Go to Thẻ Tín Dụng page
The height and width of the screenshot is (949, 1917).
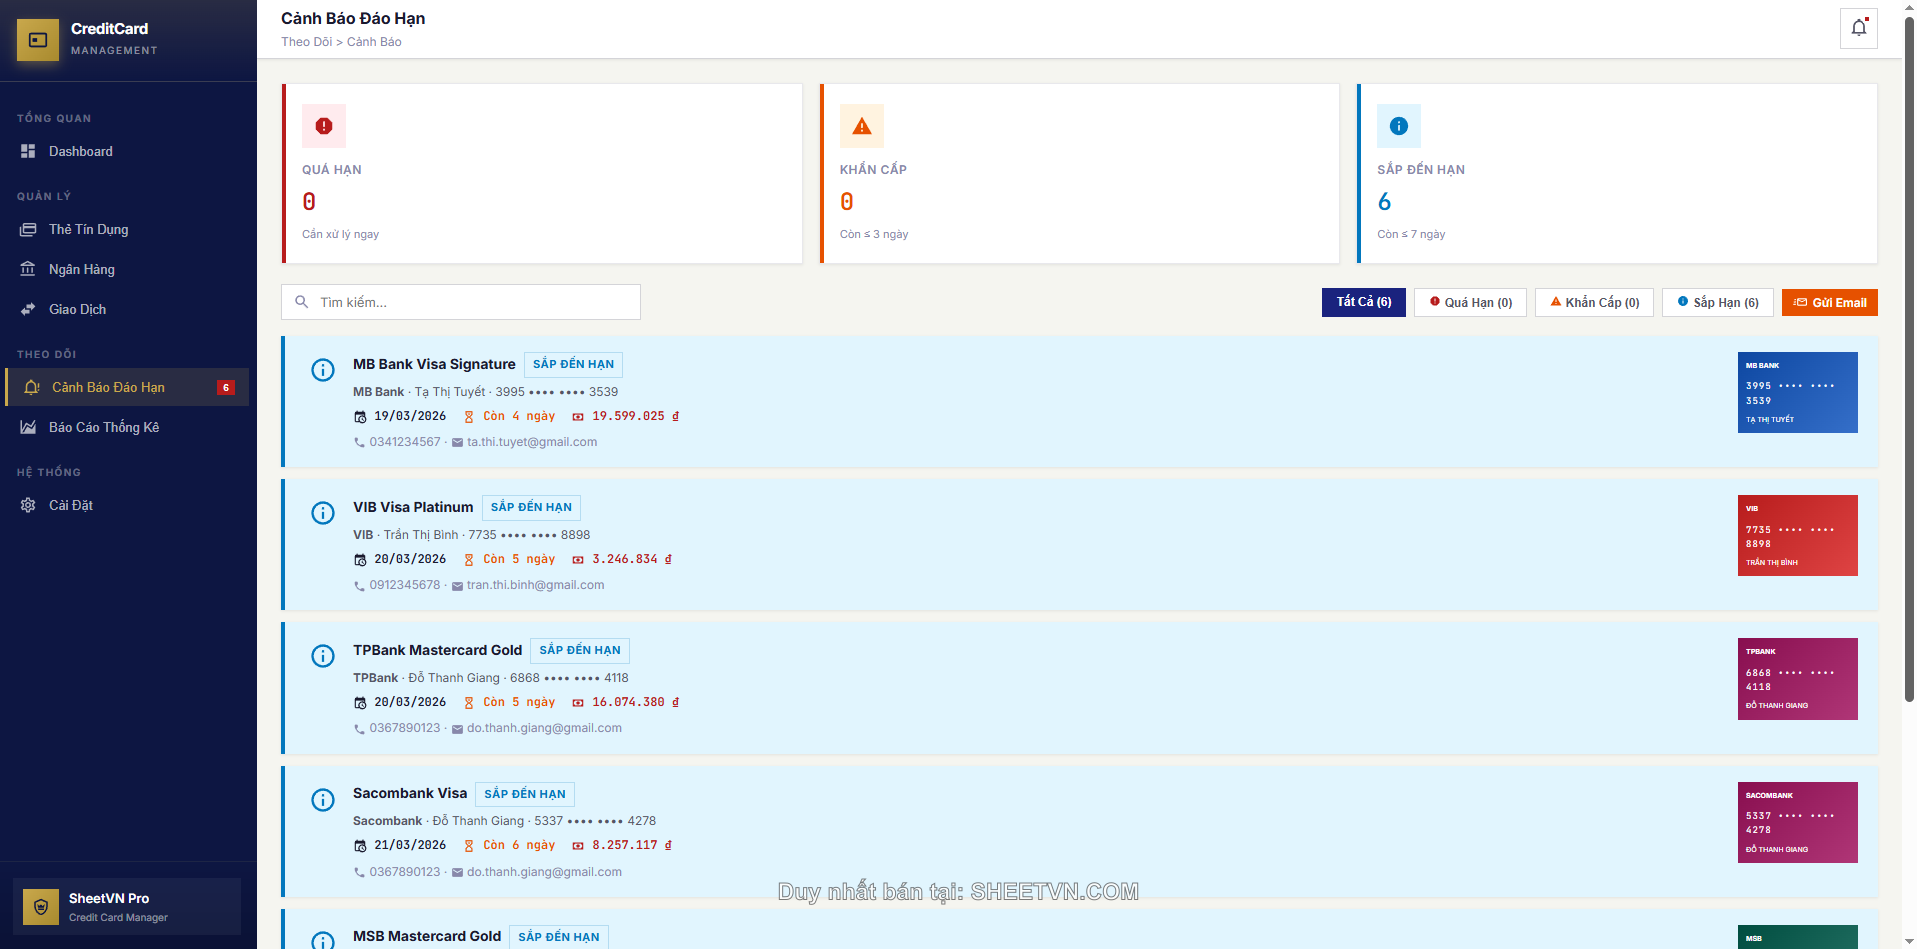click(88, 229)
